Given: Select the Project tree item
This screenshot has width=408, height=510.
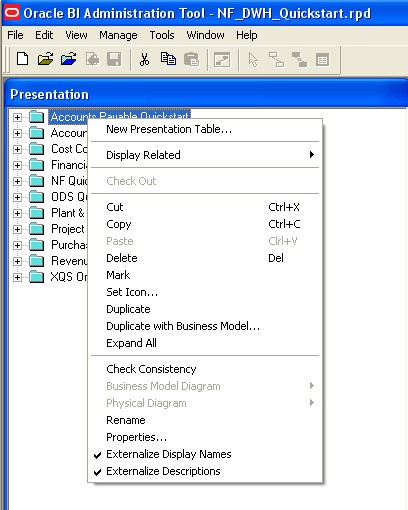Looking at the screenshot, I should (68, 229).
